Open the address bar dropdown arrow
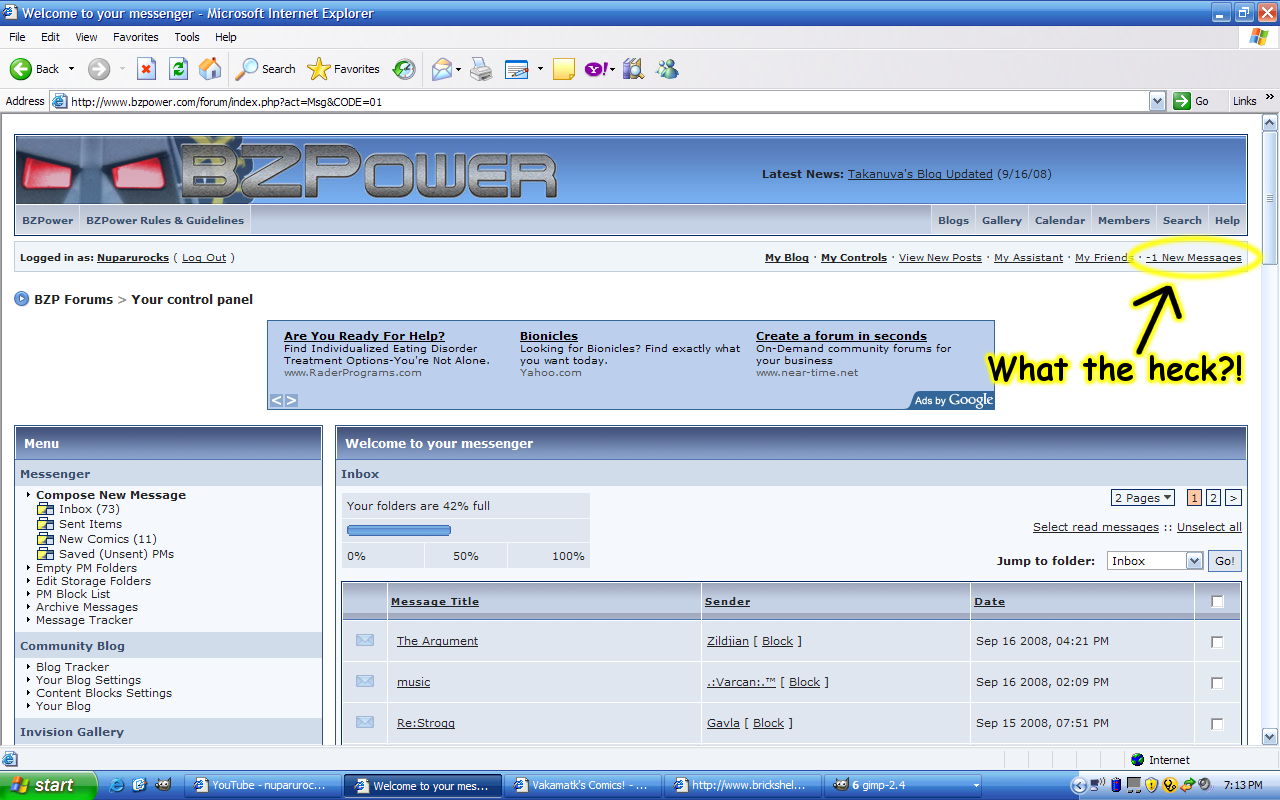 (1157, 101)
